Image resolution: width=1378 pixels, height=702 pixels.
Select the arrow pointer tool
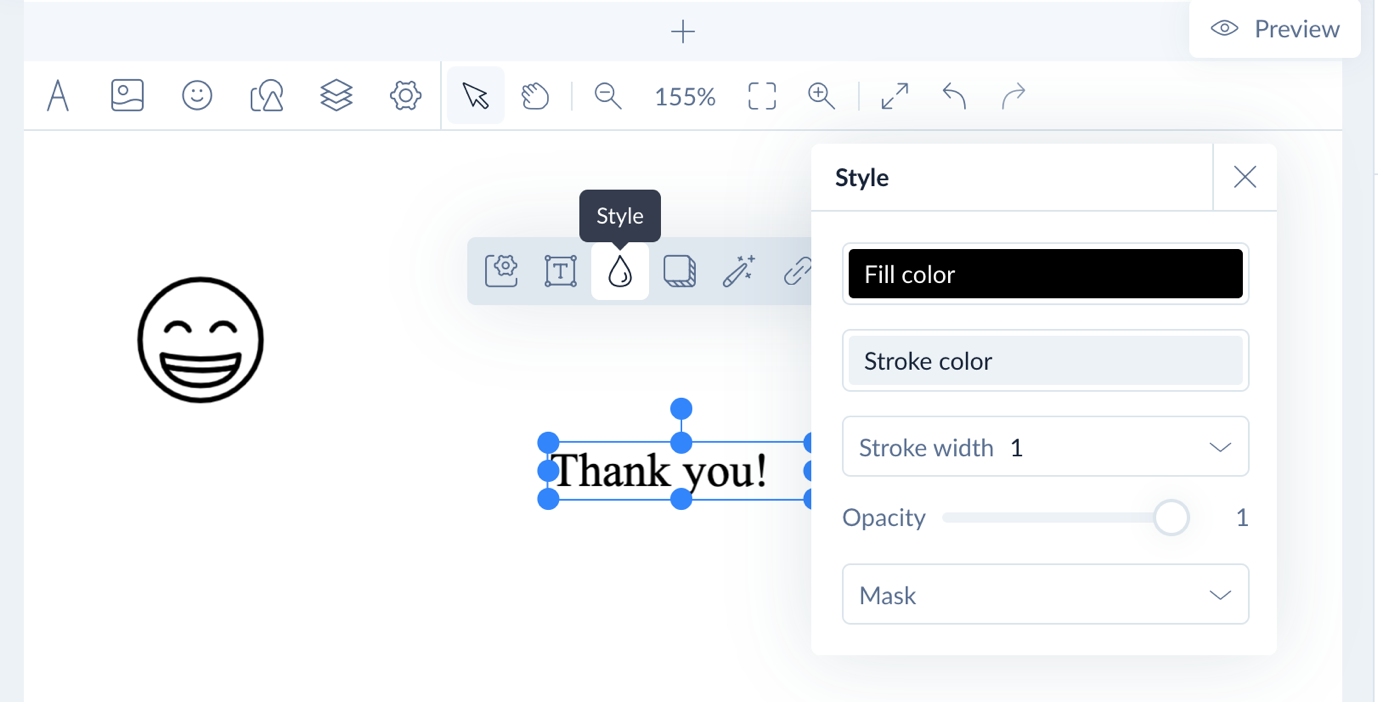(476, 96)
